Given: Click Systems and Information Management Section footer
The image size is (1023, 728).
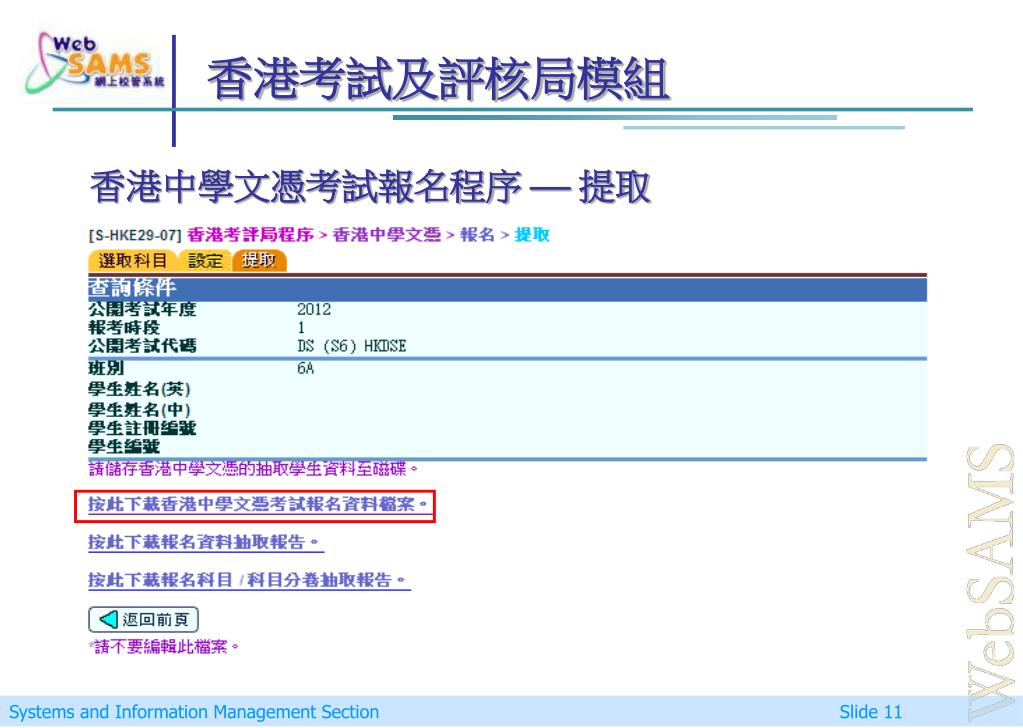Looking at the screenshot, I should pyautogui.click(x=194, y=712).
